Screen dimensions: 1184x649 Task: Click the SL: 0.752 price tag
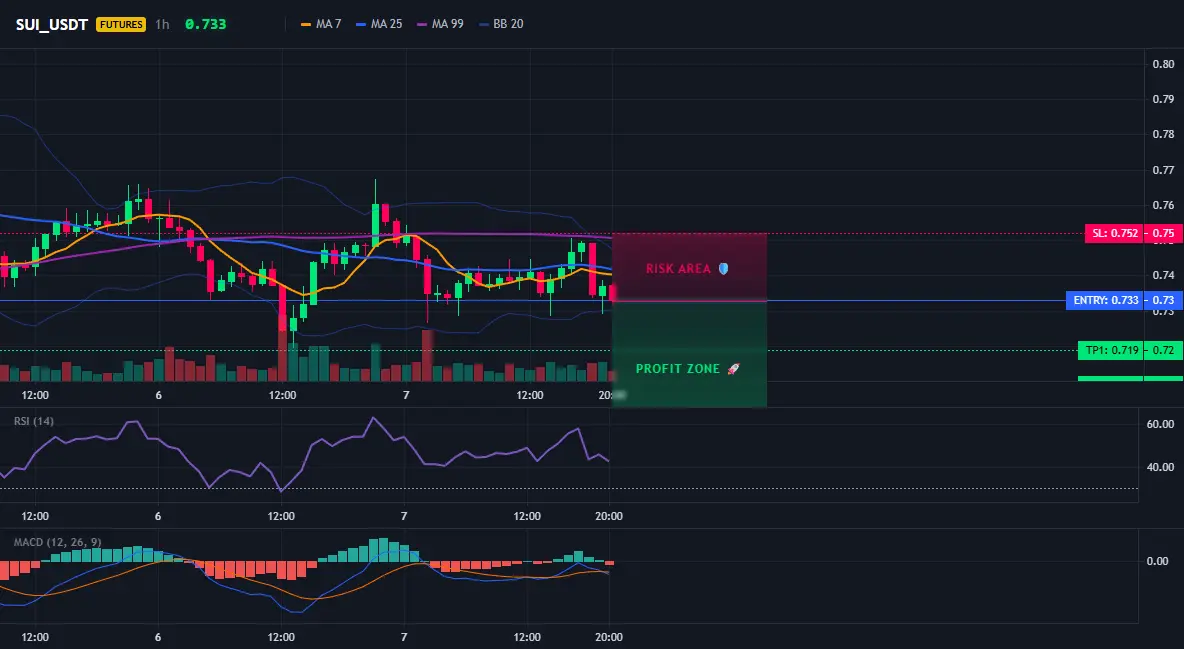pos(1114,233)
